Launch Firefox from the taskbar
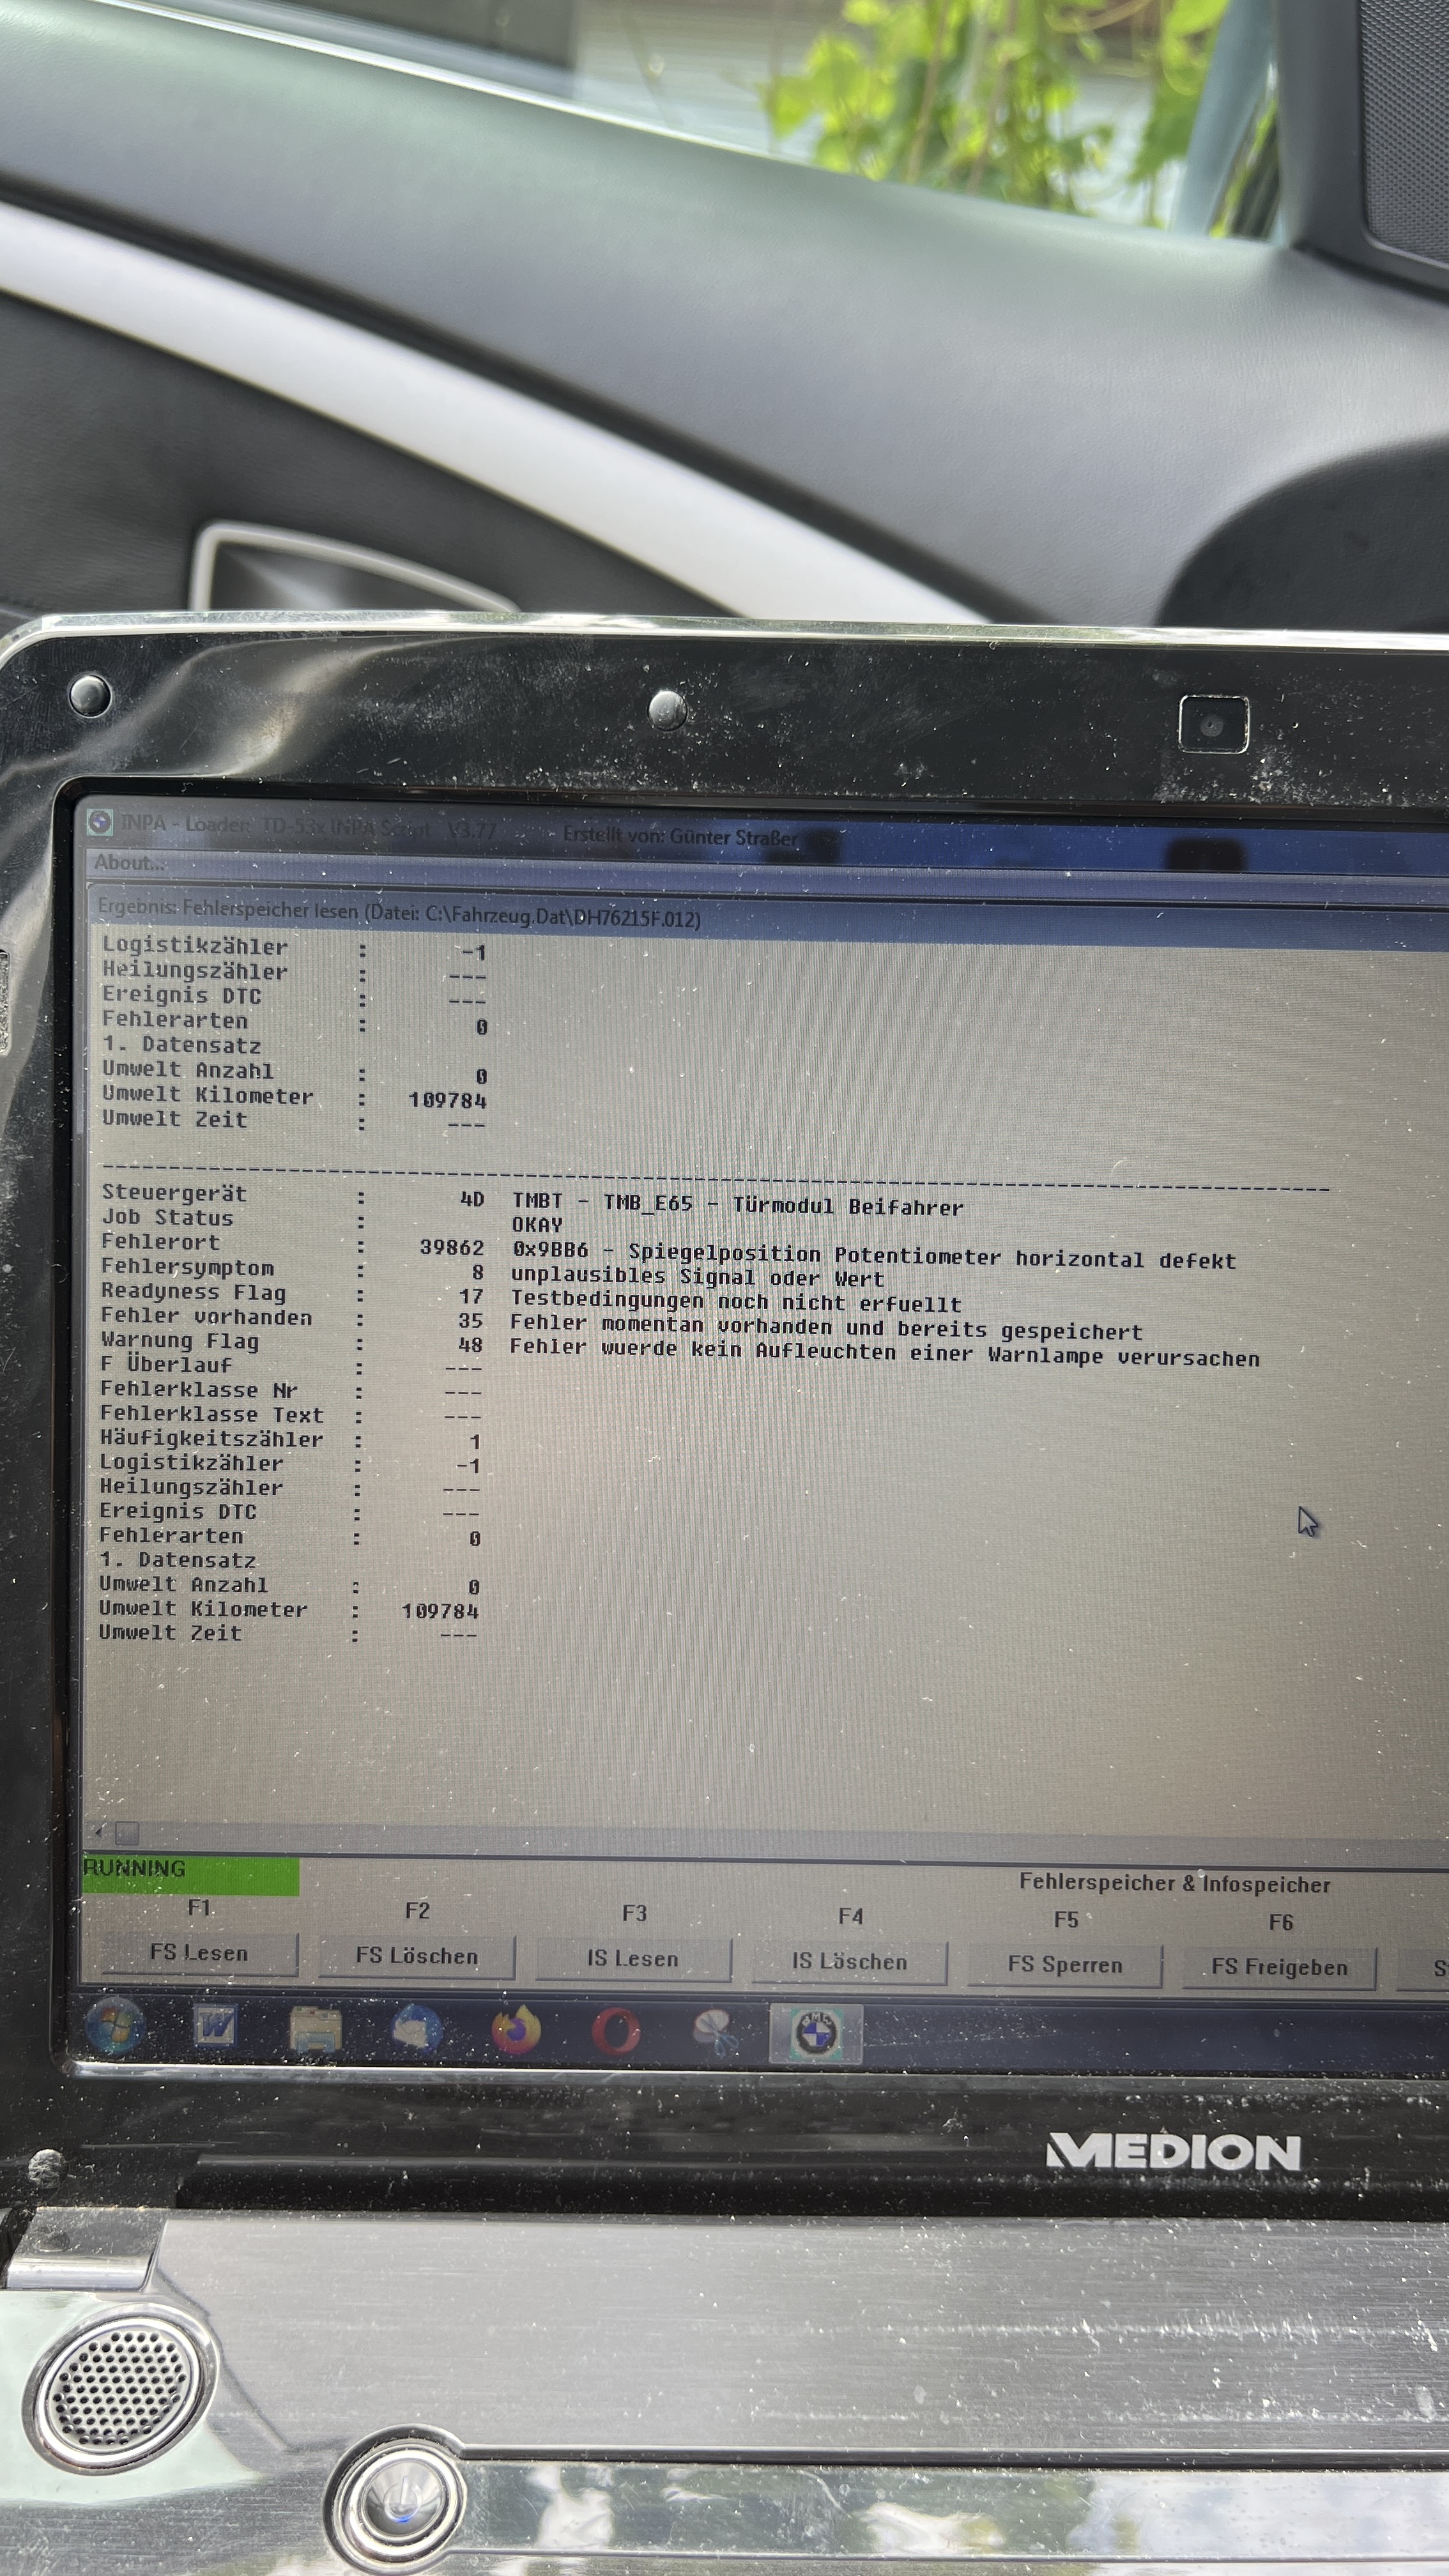The width and height of the screenshot is (1449, 2576). 516,2031
